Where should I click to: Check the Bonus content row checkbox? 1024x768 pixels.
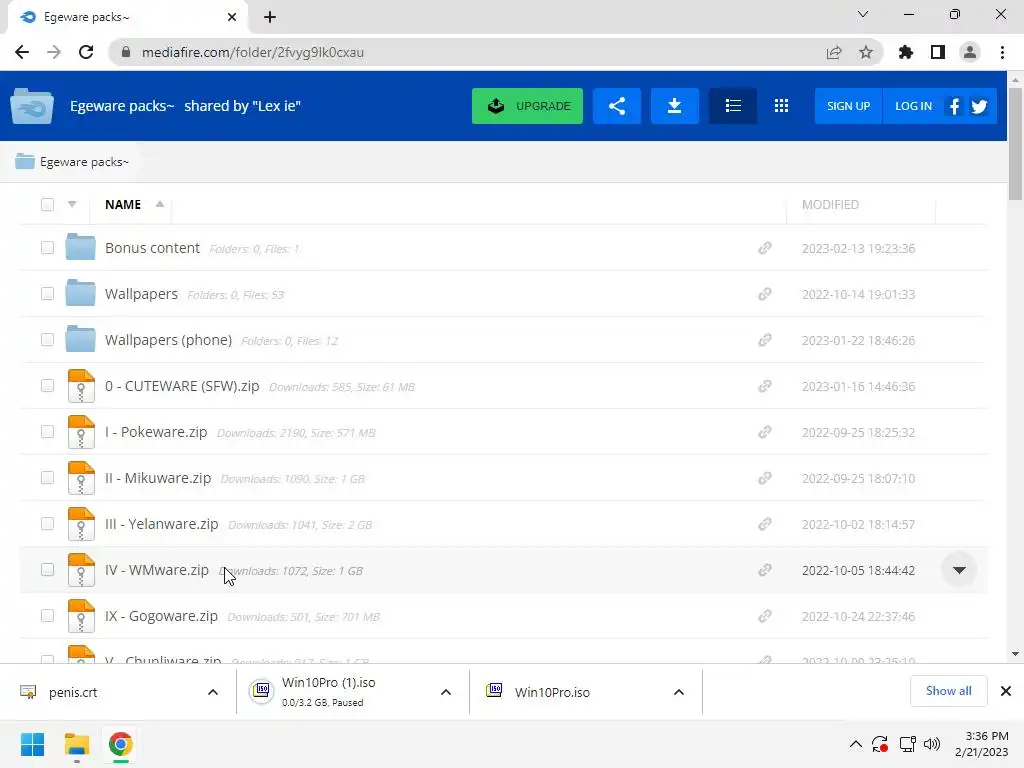point(47,248)
